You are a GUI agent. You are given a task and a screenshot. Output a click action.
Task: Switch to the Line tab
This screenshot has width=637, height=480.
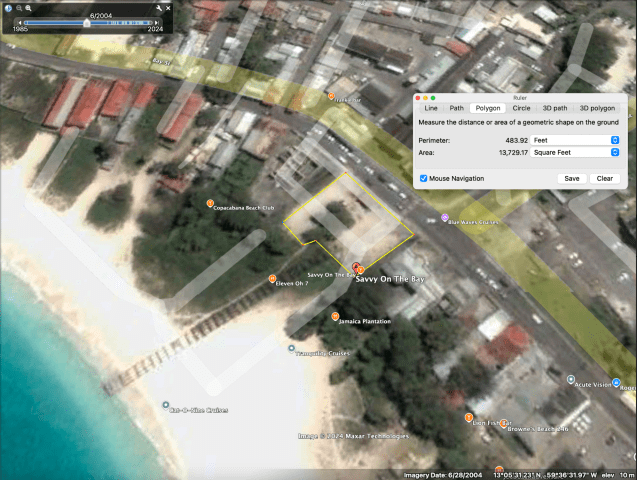[431, 108]
